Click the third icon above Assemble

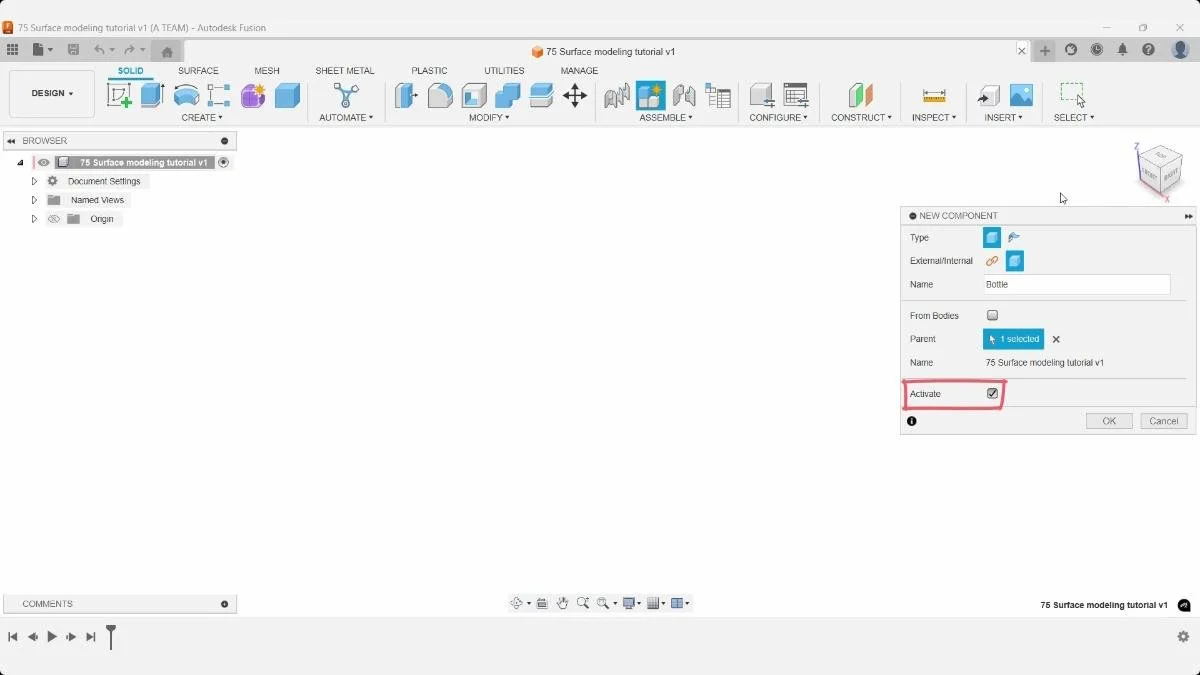[x=684, y=96]
